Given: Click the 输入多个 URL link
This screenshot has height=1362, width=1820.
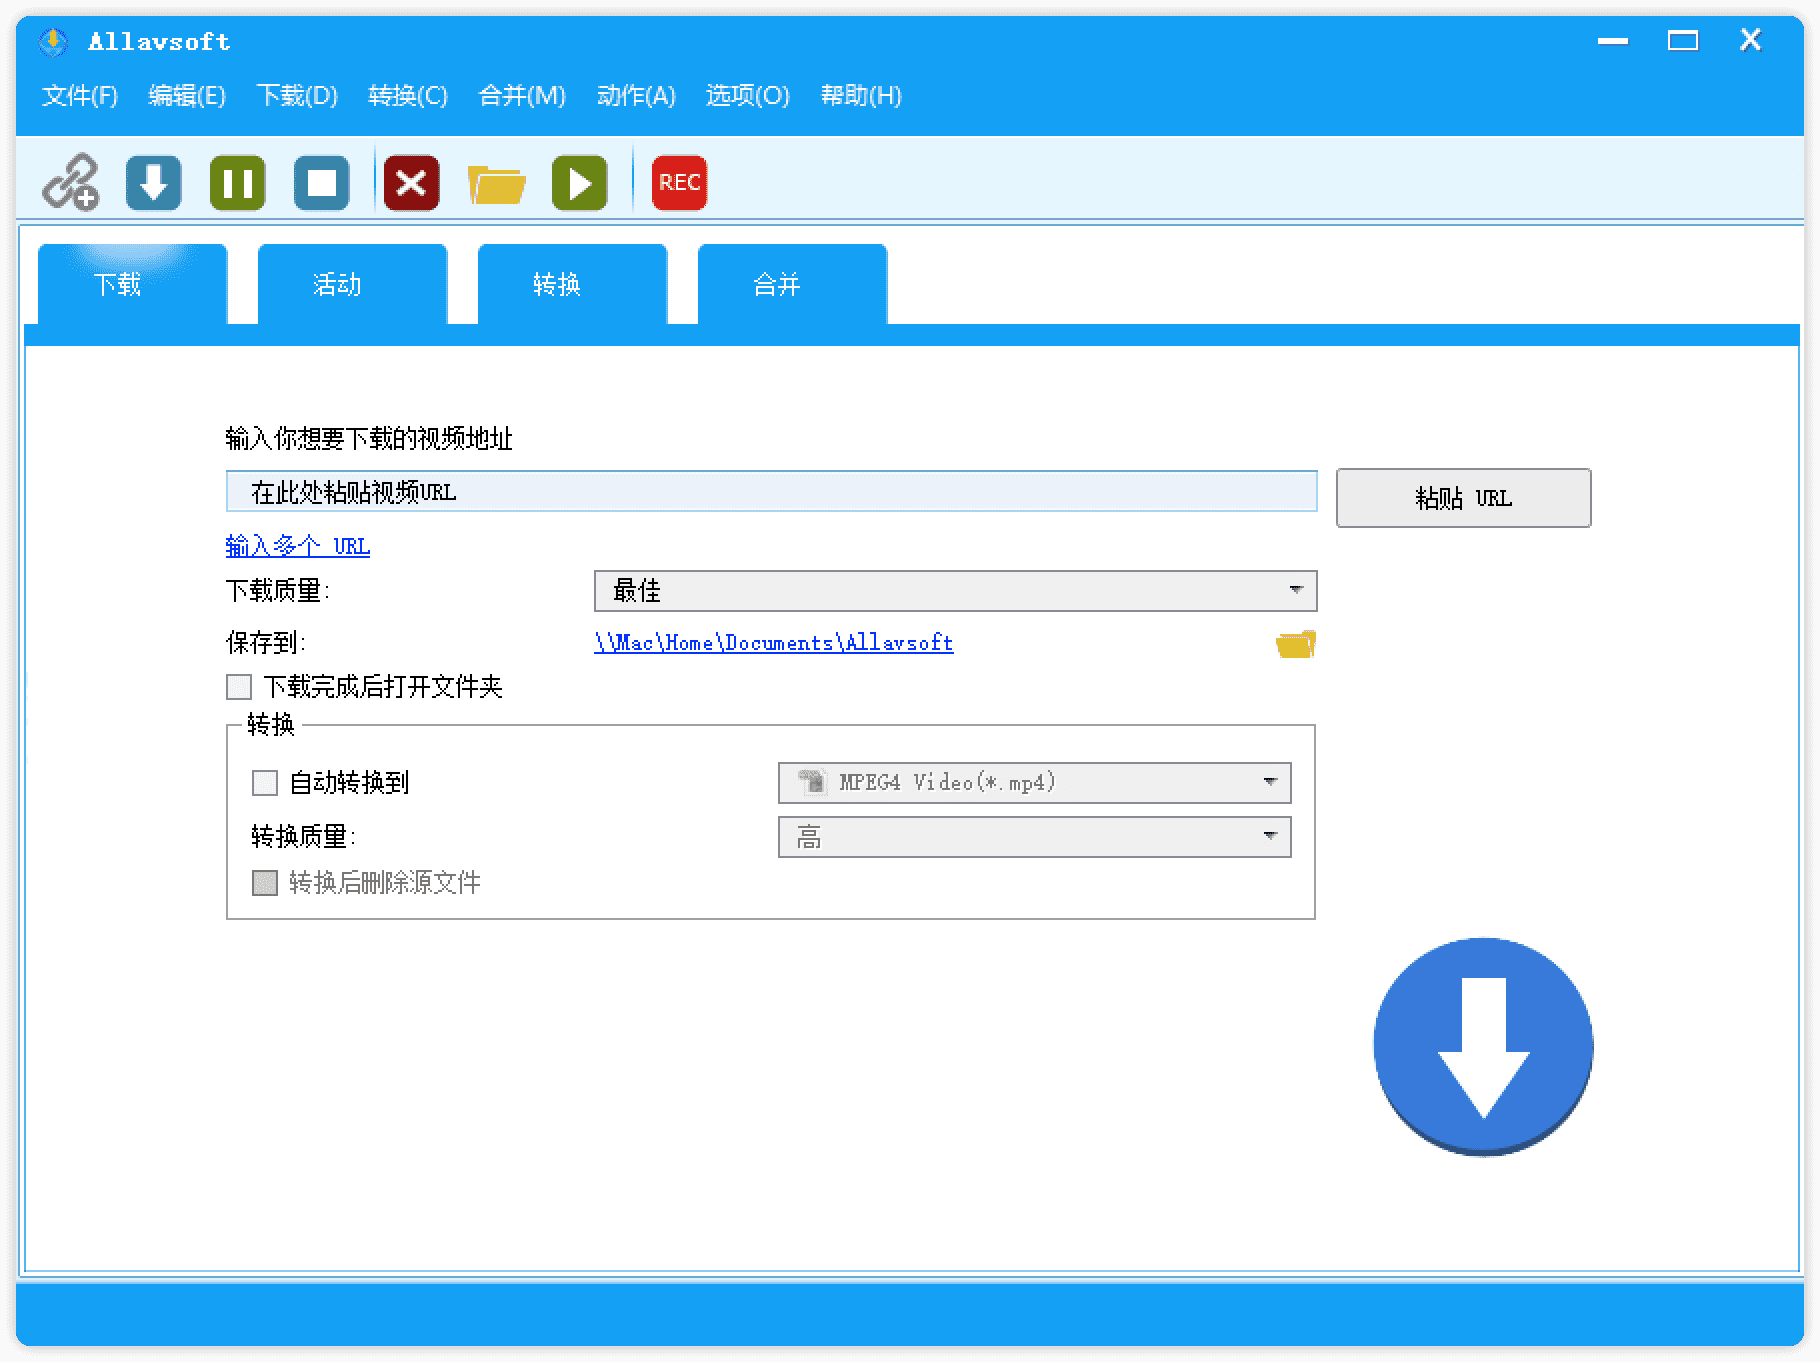Looking at the screenshot, I should tap(298, 546).
